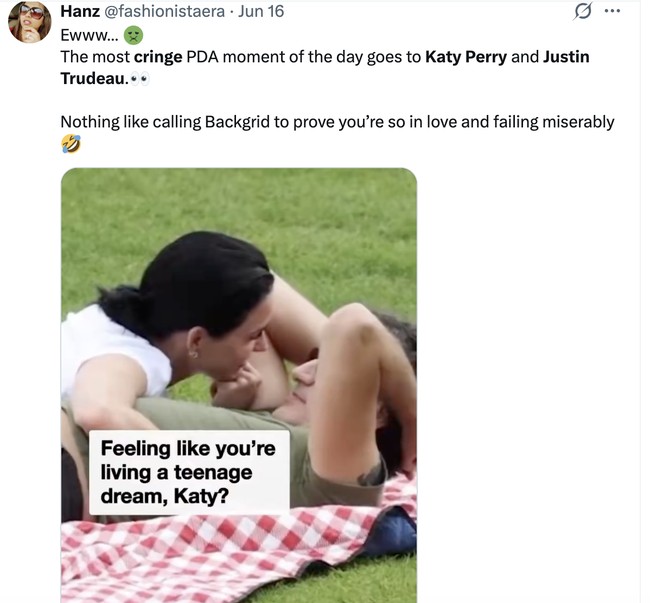
Task: Click the teenage dream caption overlay
Action: (189, 472)
